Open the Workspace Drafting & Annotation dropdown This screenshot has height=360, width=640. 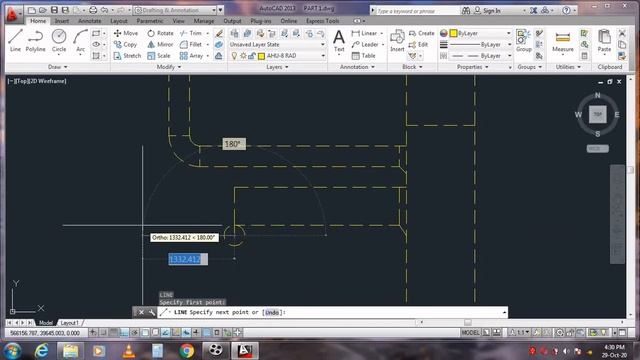[x=175, y=10]
